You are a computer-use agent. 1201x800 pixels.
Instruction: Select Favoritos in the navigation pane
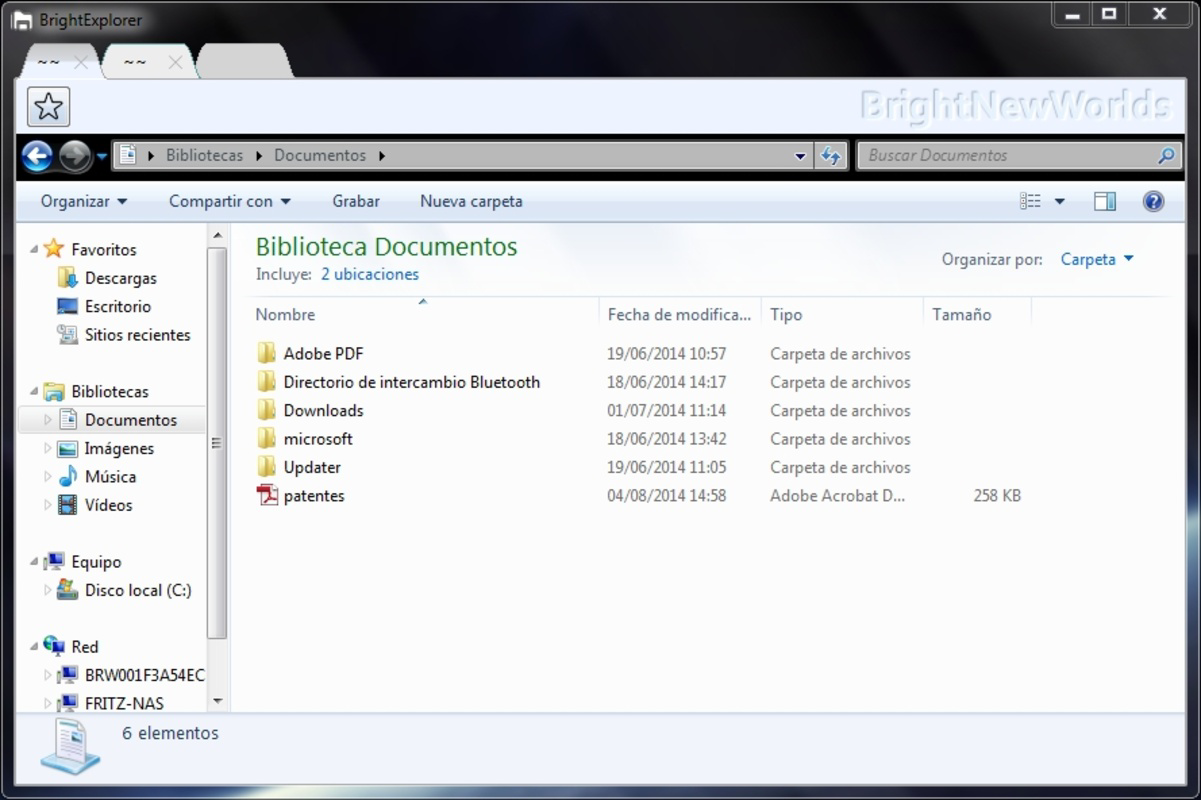click(104, 250)
